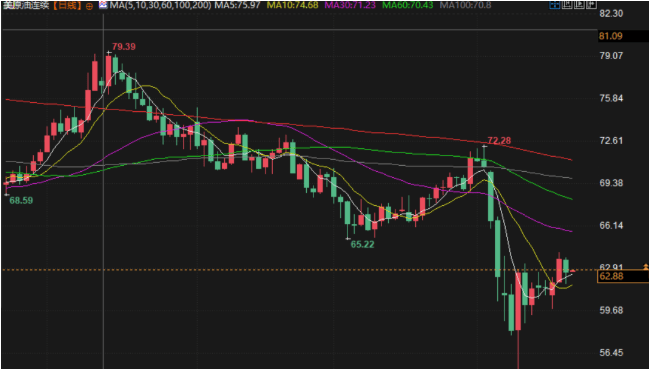Select the green MA60:70.43 legend item

408,5
